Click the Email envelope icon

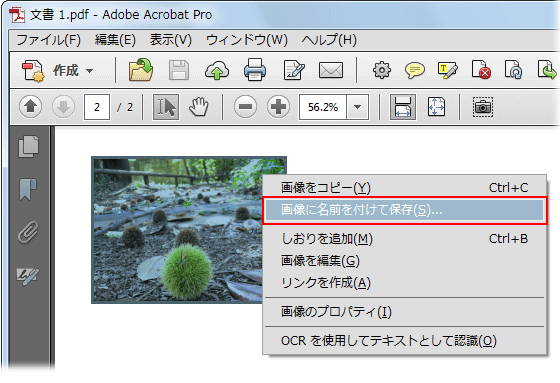(x=331, y=70)
